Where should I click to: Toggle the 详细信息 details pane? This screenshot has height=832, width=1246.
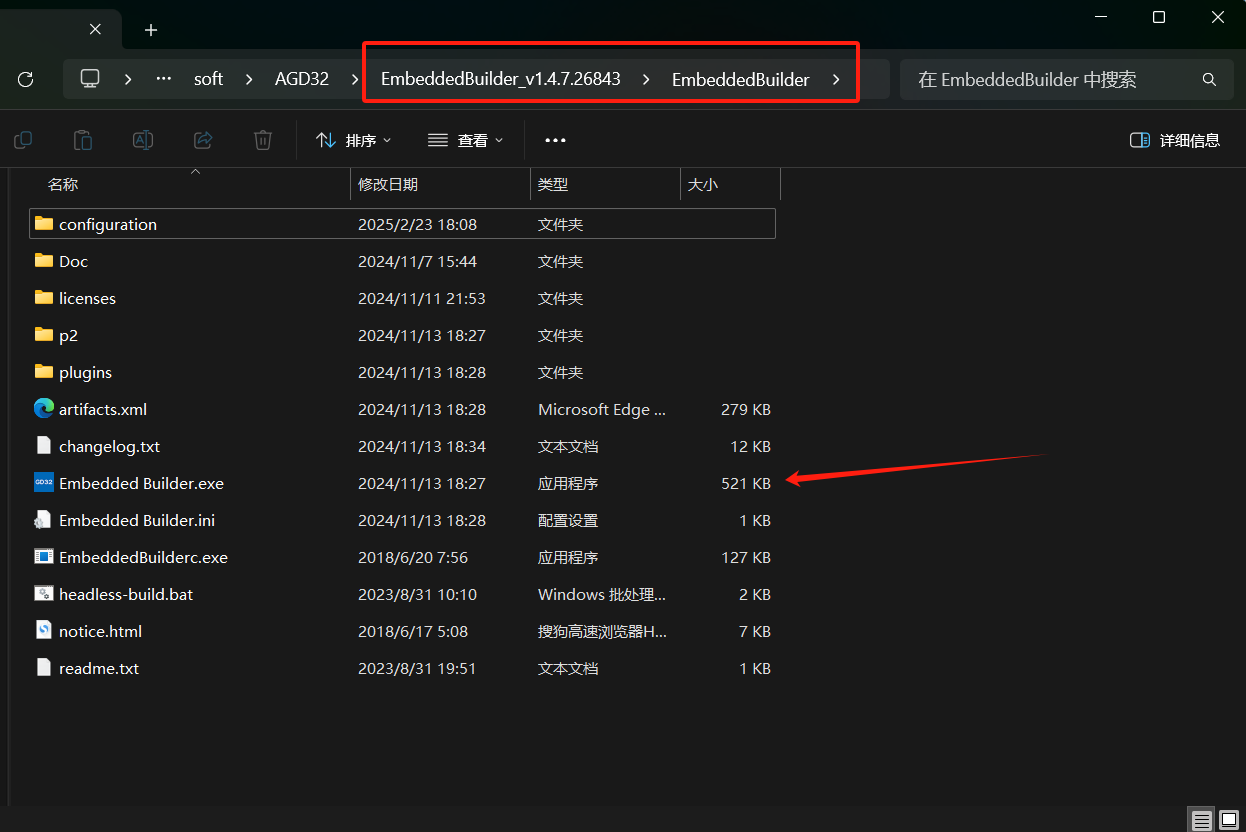click(1175, 140)
